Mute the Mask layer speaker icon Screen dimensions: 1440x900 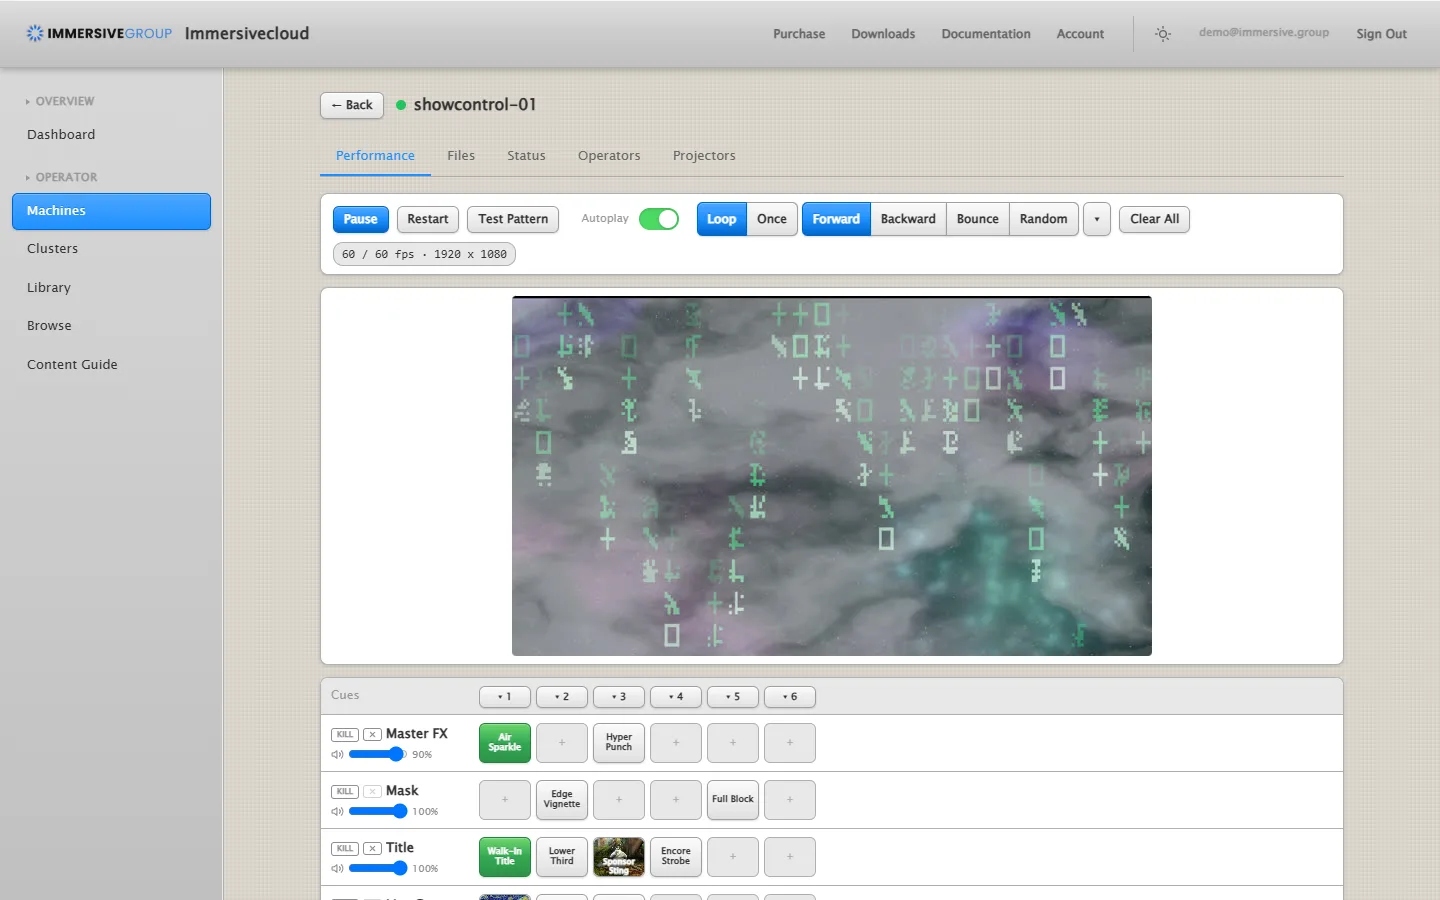(x=338, y=812)
